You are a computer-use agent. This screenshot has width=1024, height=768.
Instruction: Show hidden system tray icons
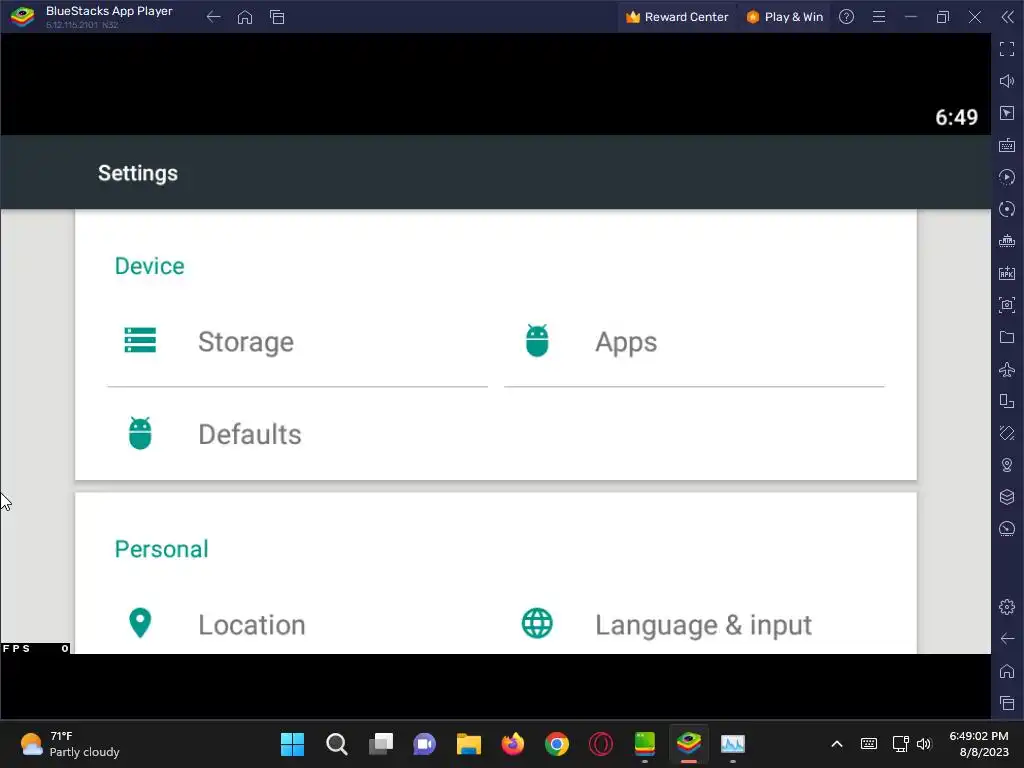pos(837,744)
